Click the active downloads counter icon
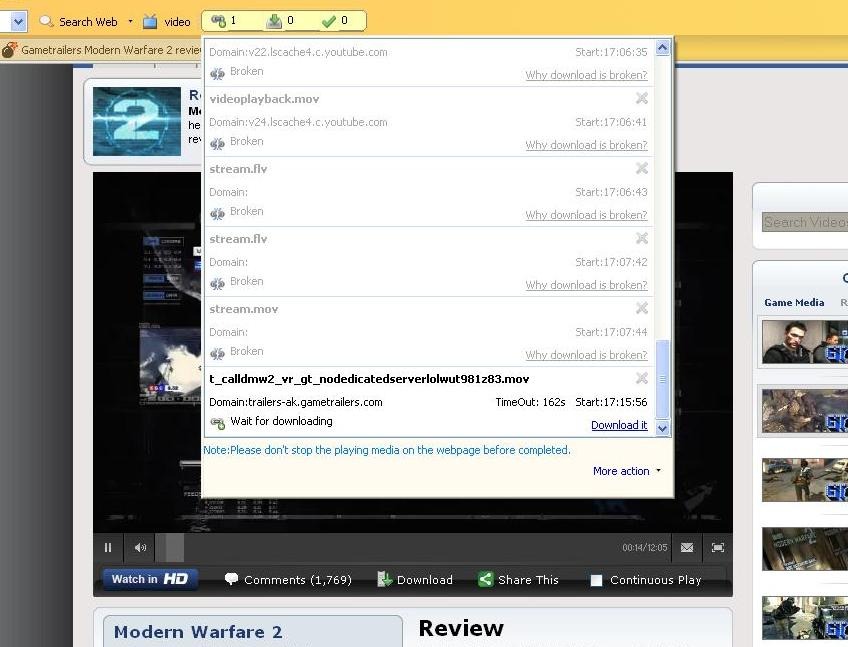Viewport: 848px width, 647px height. pos(275,21)
